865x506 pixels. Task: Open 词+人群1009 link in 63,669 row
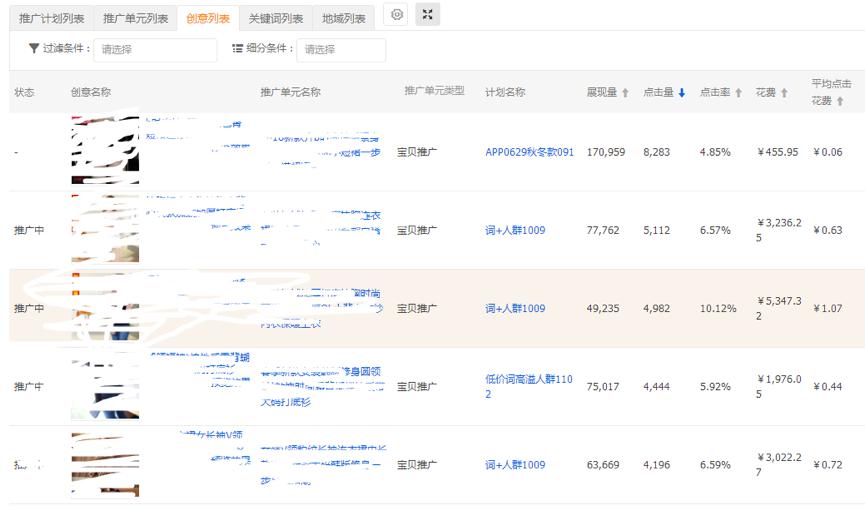[x=515, y=465]
